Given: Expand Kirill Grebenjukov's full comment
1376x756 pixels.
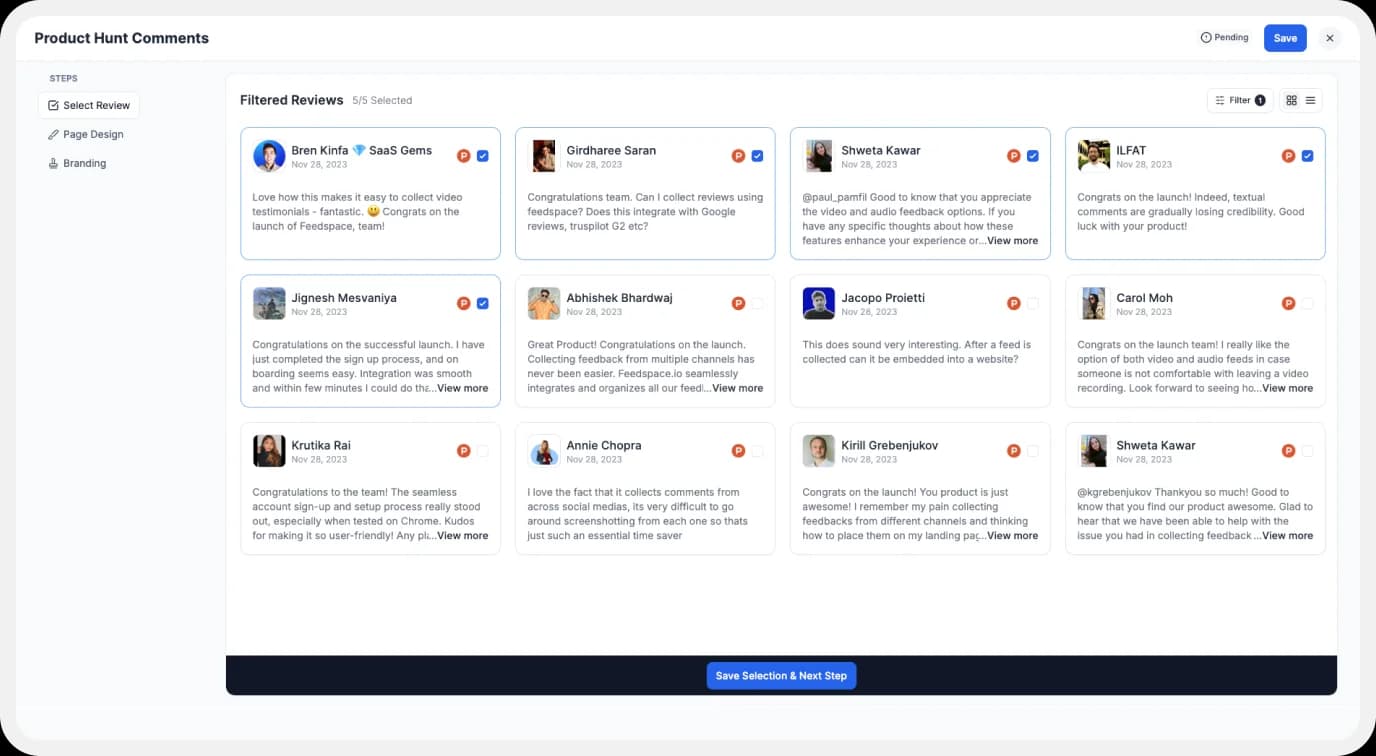Looking at the screenshot, I should pyautogui.click(x=1012, y=535).
